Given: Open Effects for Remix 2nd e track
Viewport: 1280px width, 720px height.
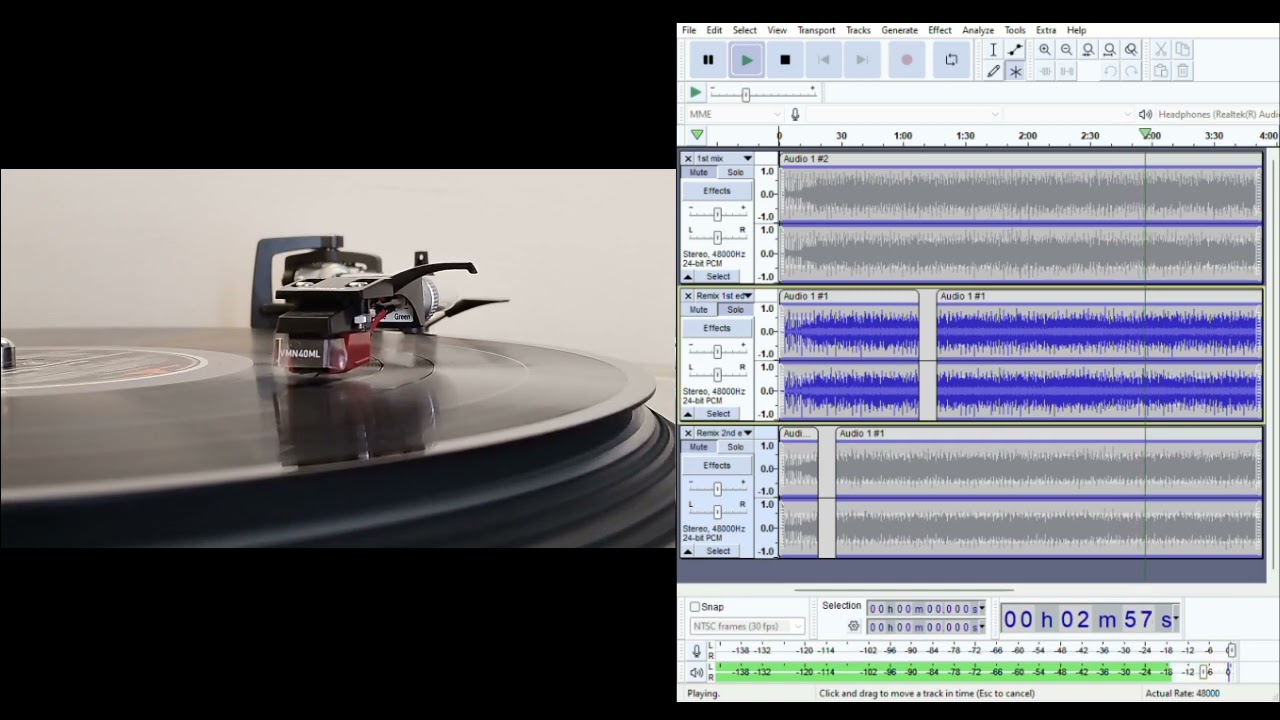Looking at the screenshot, I should (x=717, y=465).
